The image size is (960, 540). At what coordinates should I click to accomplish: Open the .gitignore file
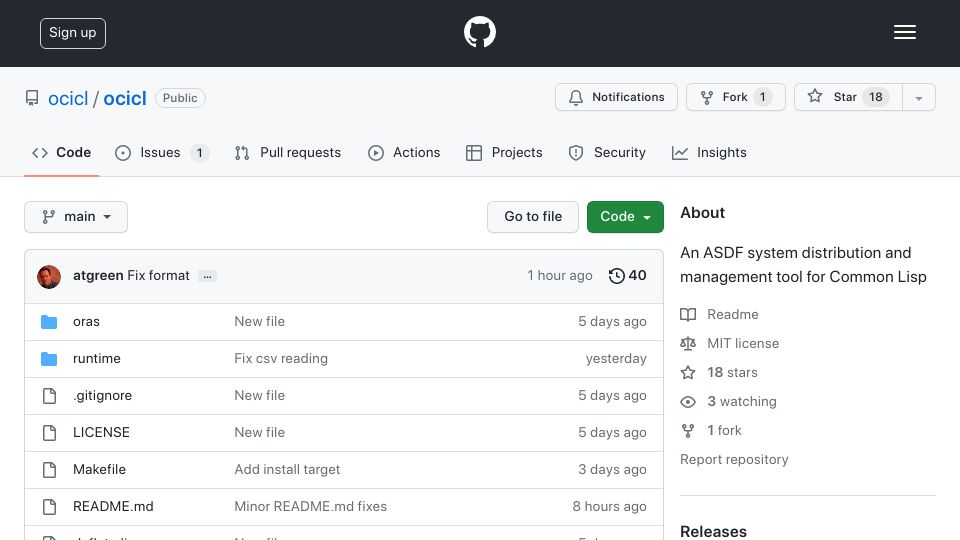click(102, 396)
